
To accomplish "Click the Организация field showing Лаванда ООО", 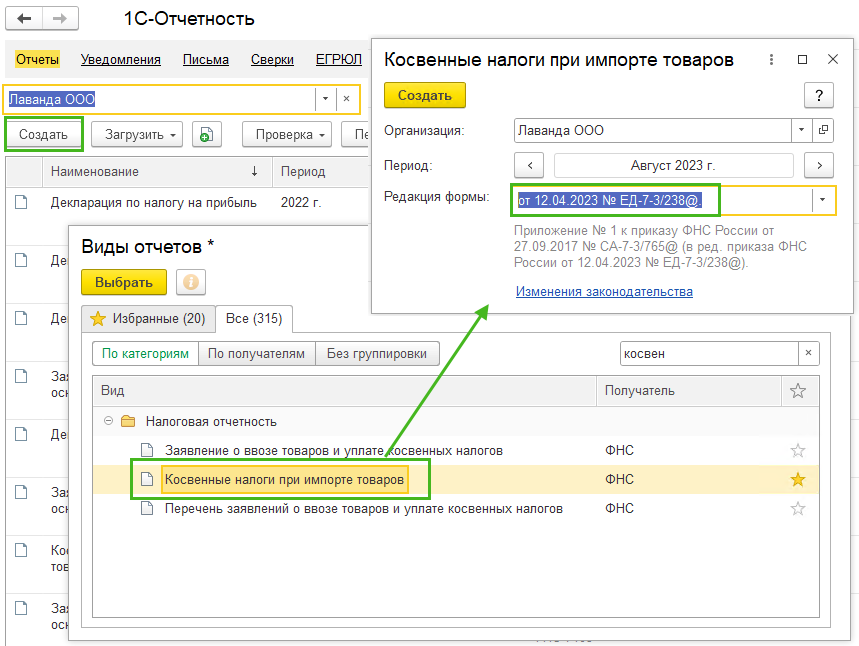I will pos(652,130).
